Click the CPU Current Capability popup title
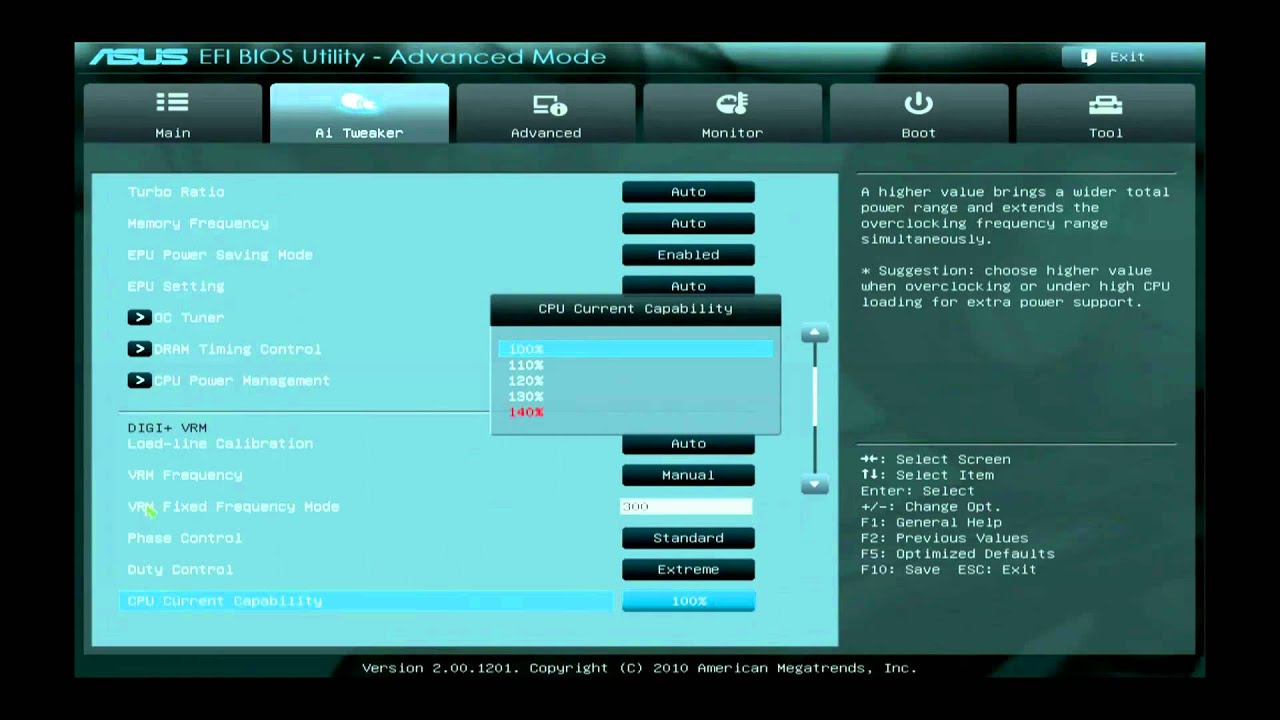This screenshot has width=1280, height=720. point(636,309)
